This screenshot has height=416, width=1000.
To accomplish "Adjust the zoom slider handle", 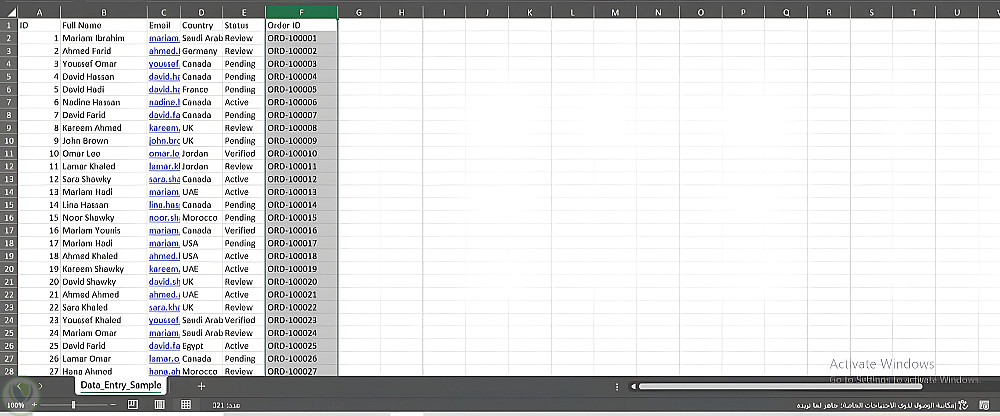I will [x=74, y=405].
